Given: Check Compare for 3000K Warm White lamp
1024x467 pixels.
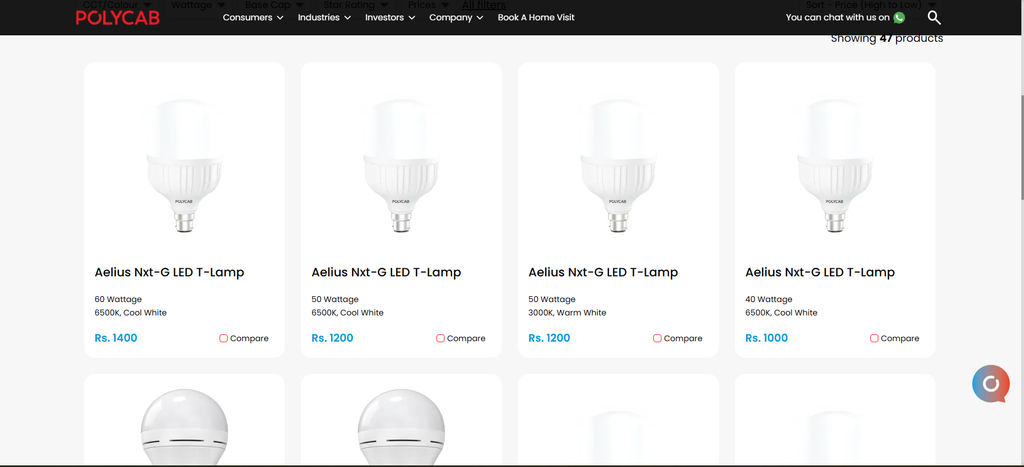Looking at the screenshot, I should [657, 338].
